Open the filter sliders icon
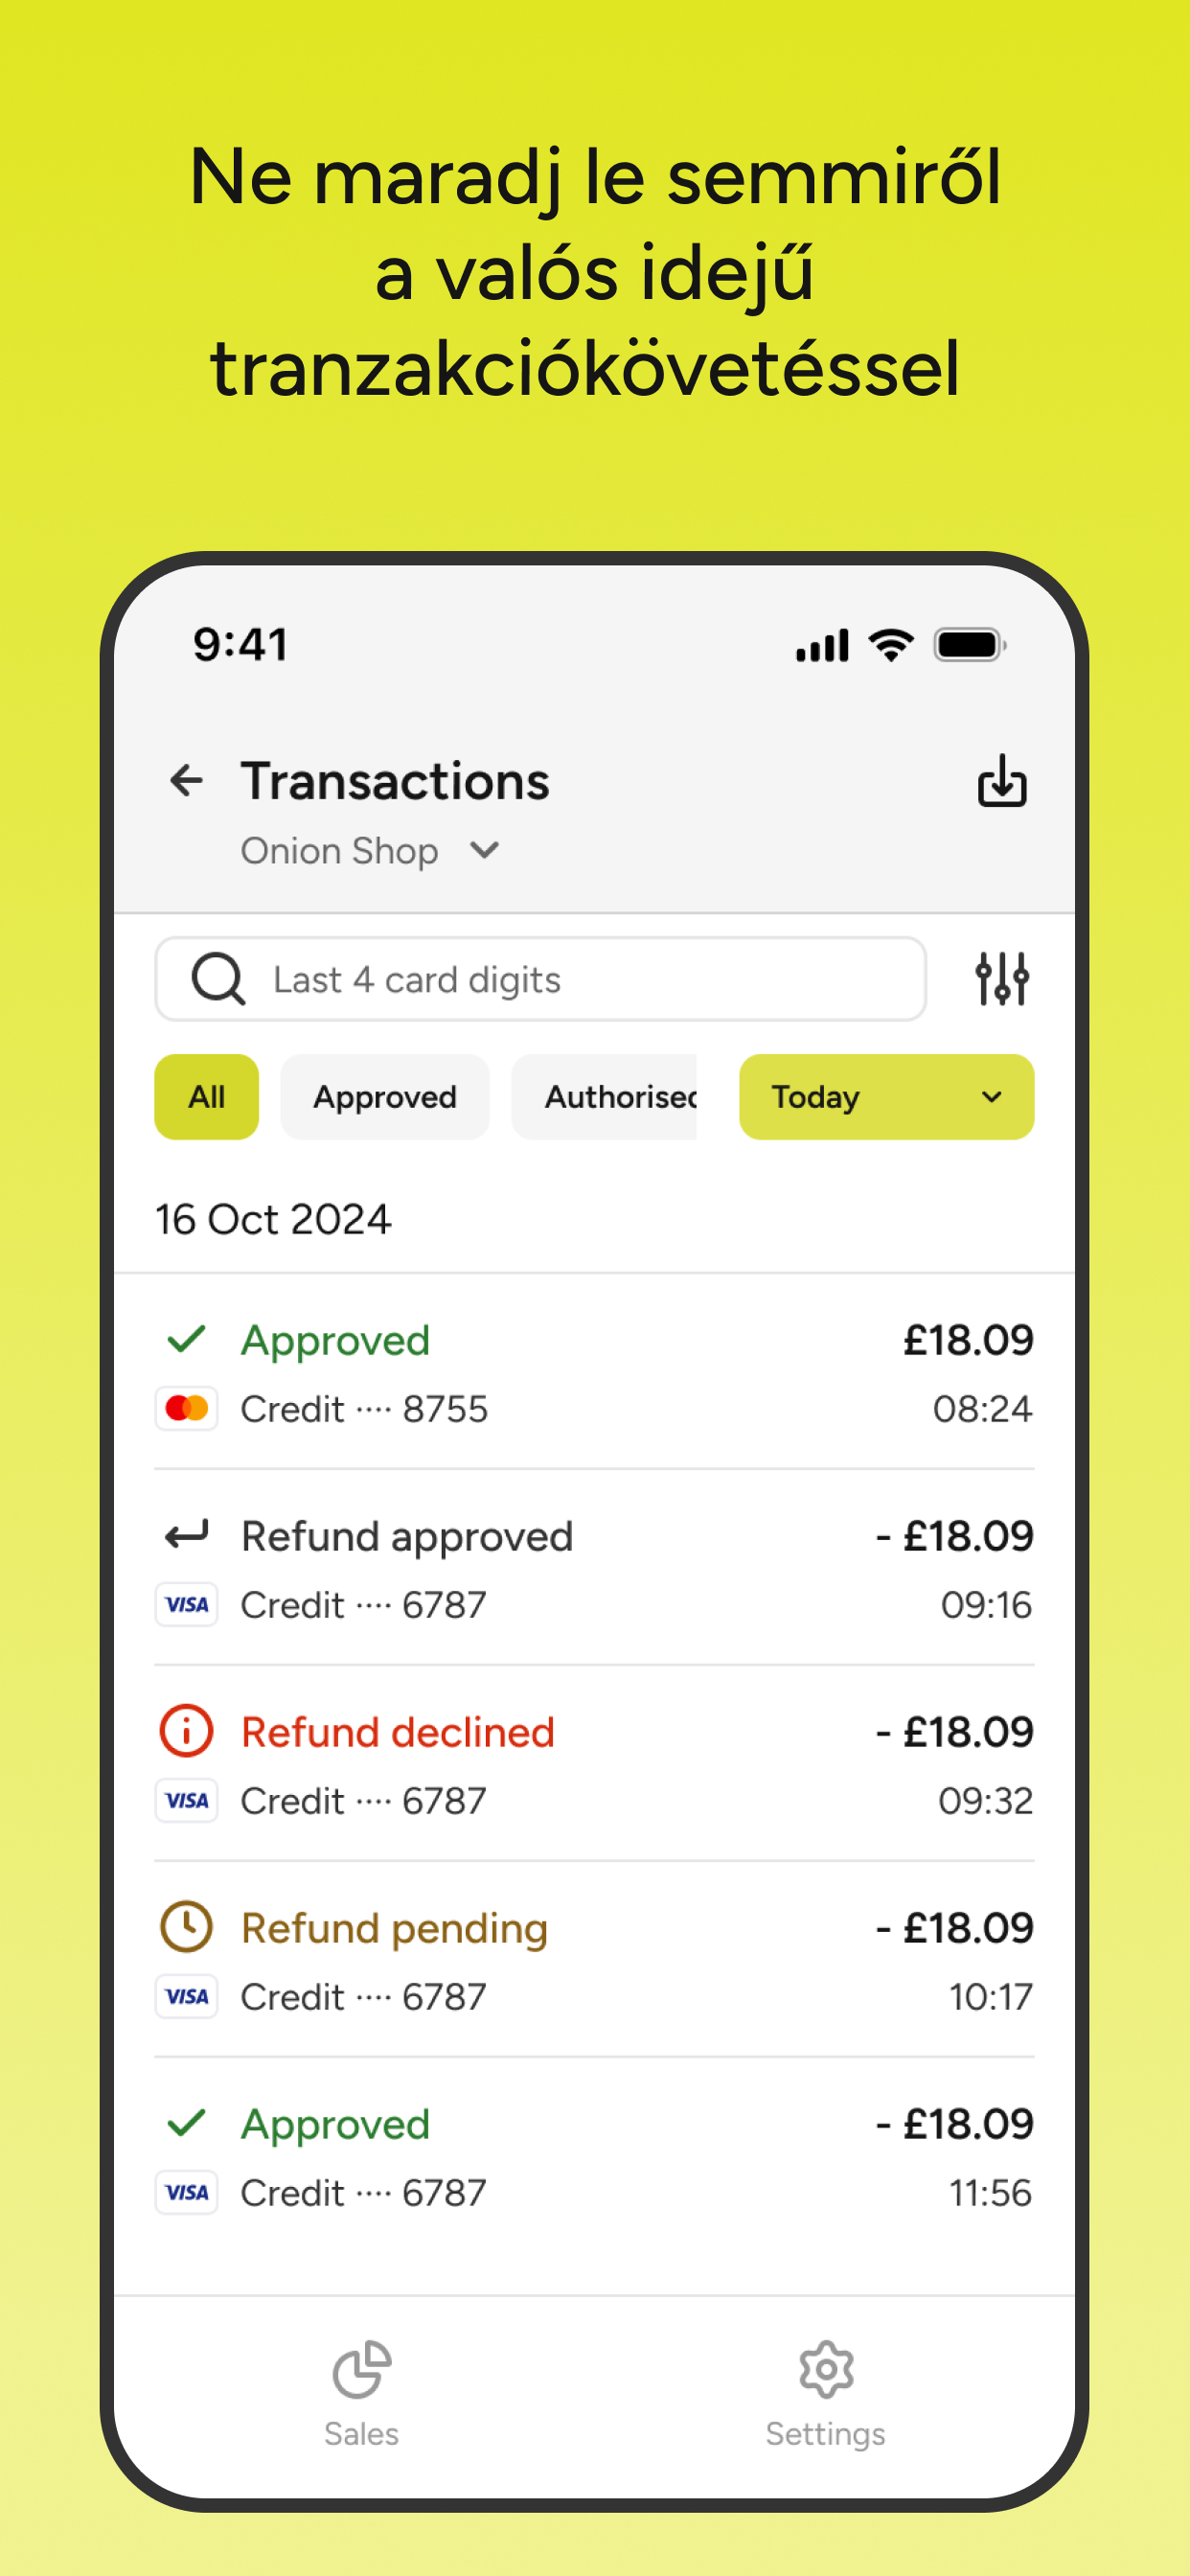Image resolution: width=1190 pixels, height=2576 pixels. coord(1002,979)
